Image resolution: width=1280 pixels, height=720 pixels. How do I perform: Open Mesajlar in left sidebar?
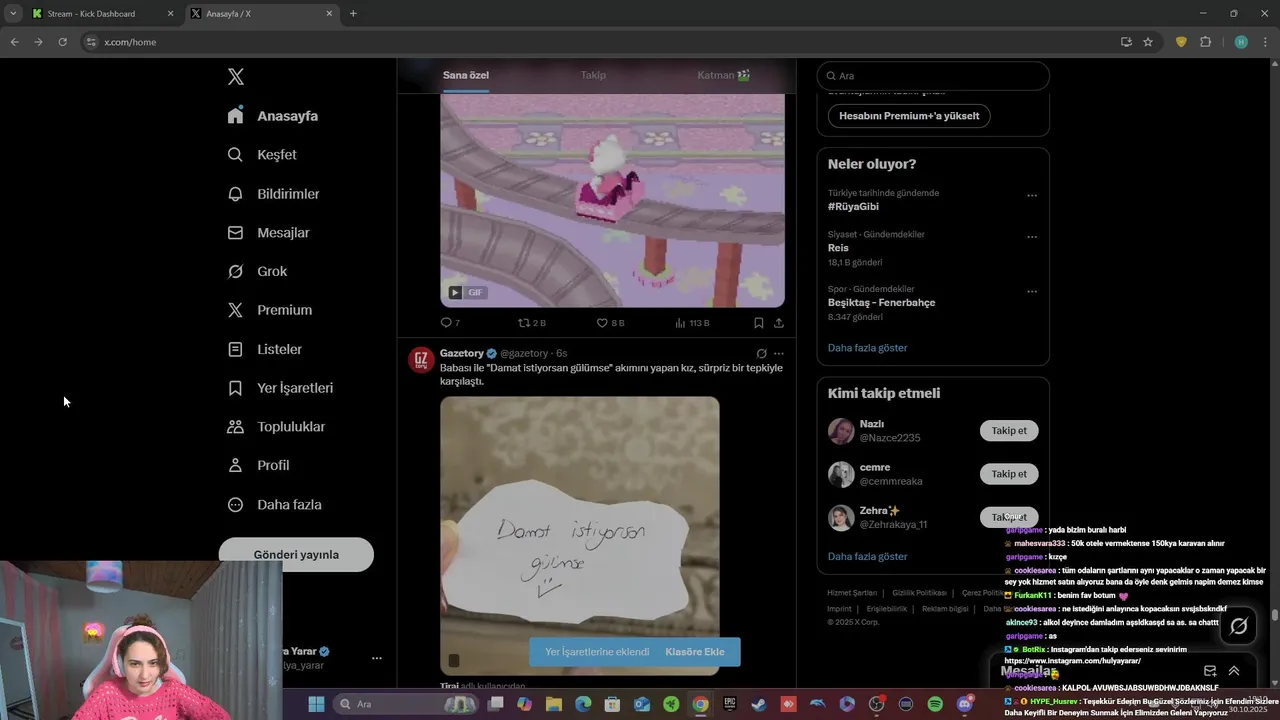(x=268, y=233)
